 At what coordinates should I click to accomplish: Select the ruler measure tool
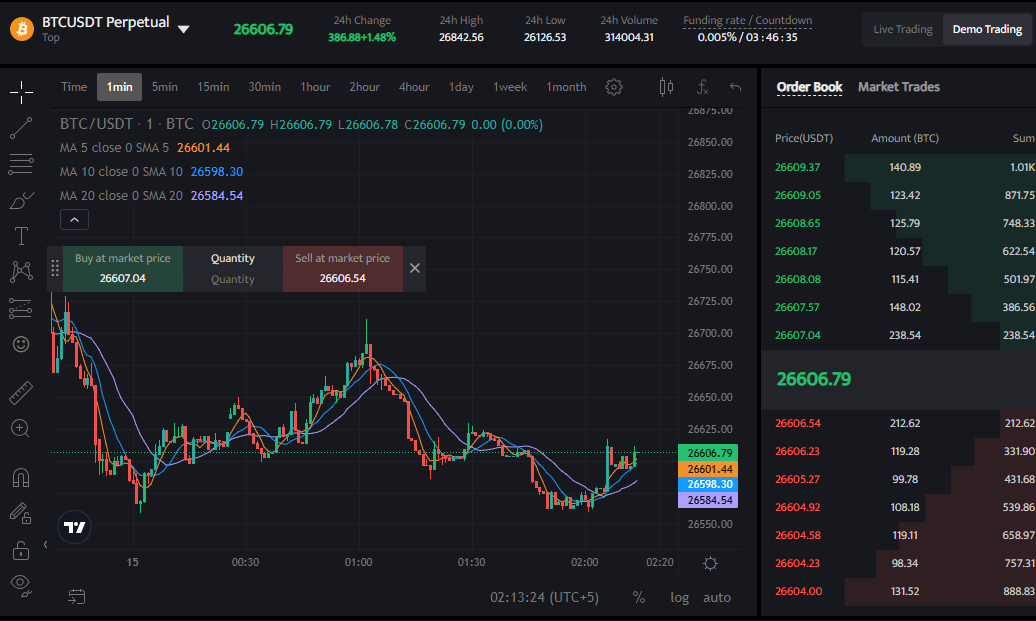pyautogui.click(x=21, y=392)
